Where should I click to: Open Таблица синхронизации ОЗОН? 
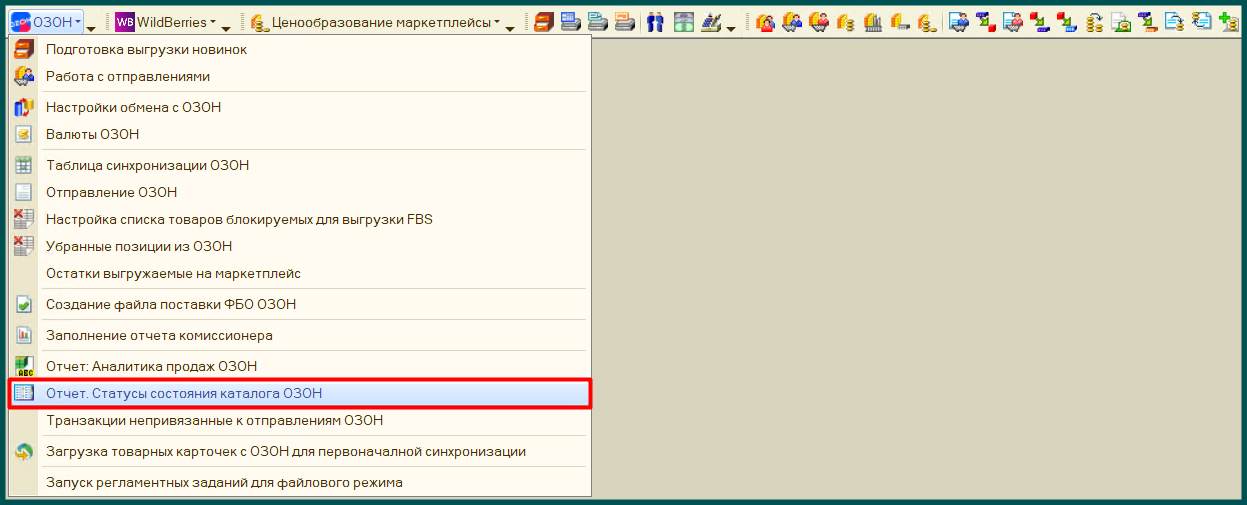coord(300,165)
